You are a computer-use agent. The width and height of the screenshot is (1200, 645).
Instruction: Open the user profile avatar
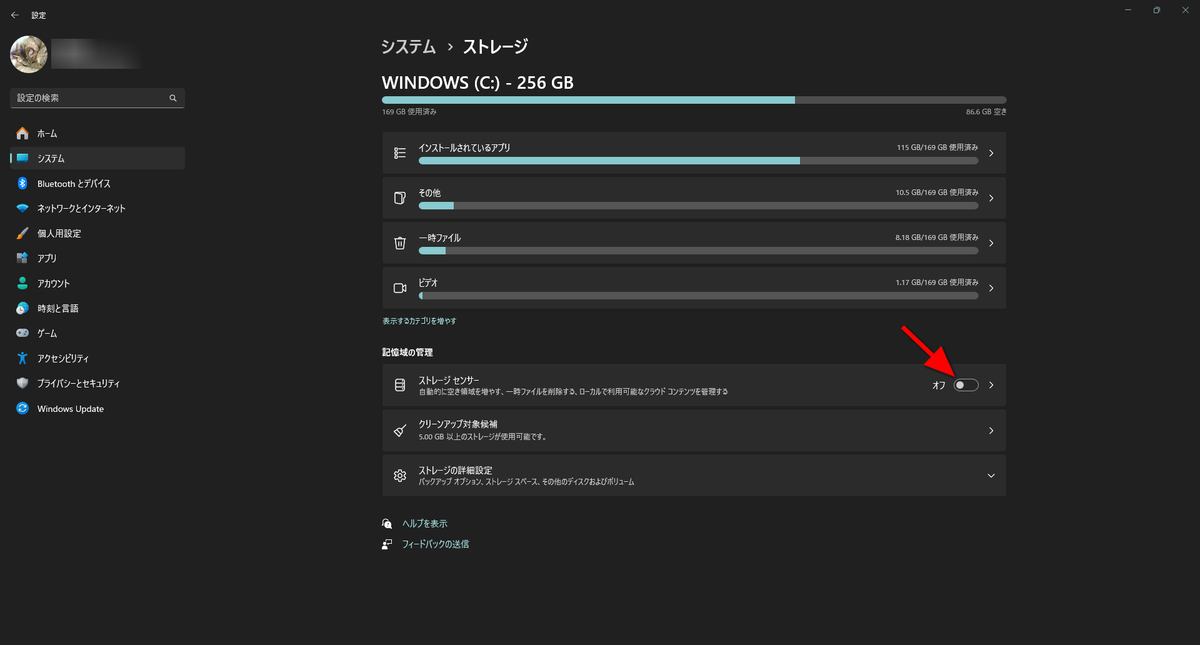click(28, 54)
